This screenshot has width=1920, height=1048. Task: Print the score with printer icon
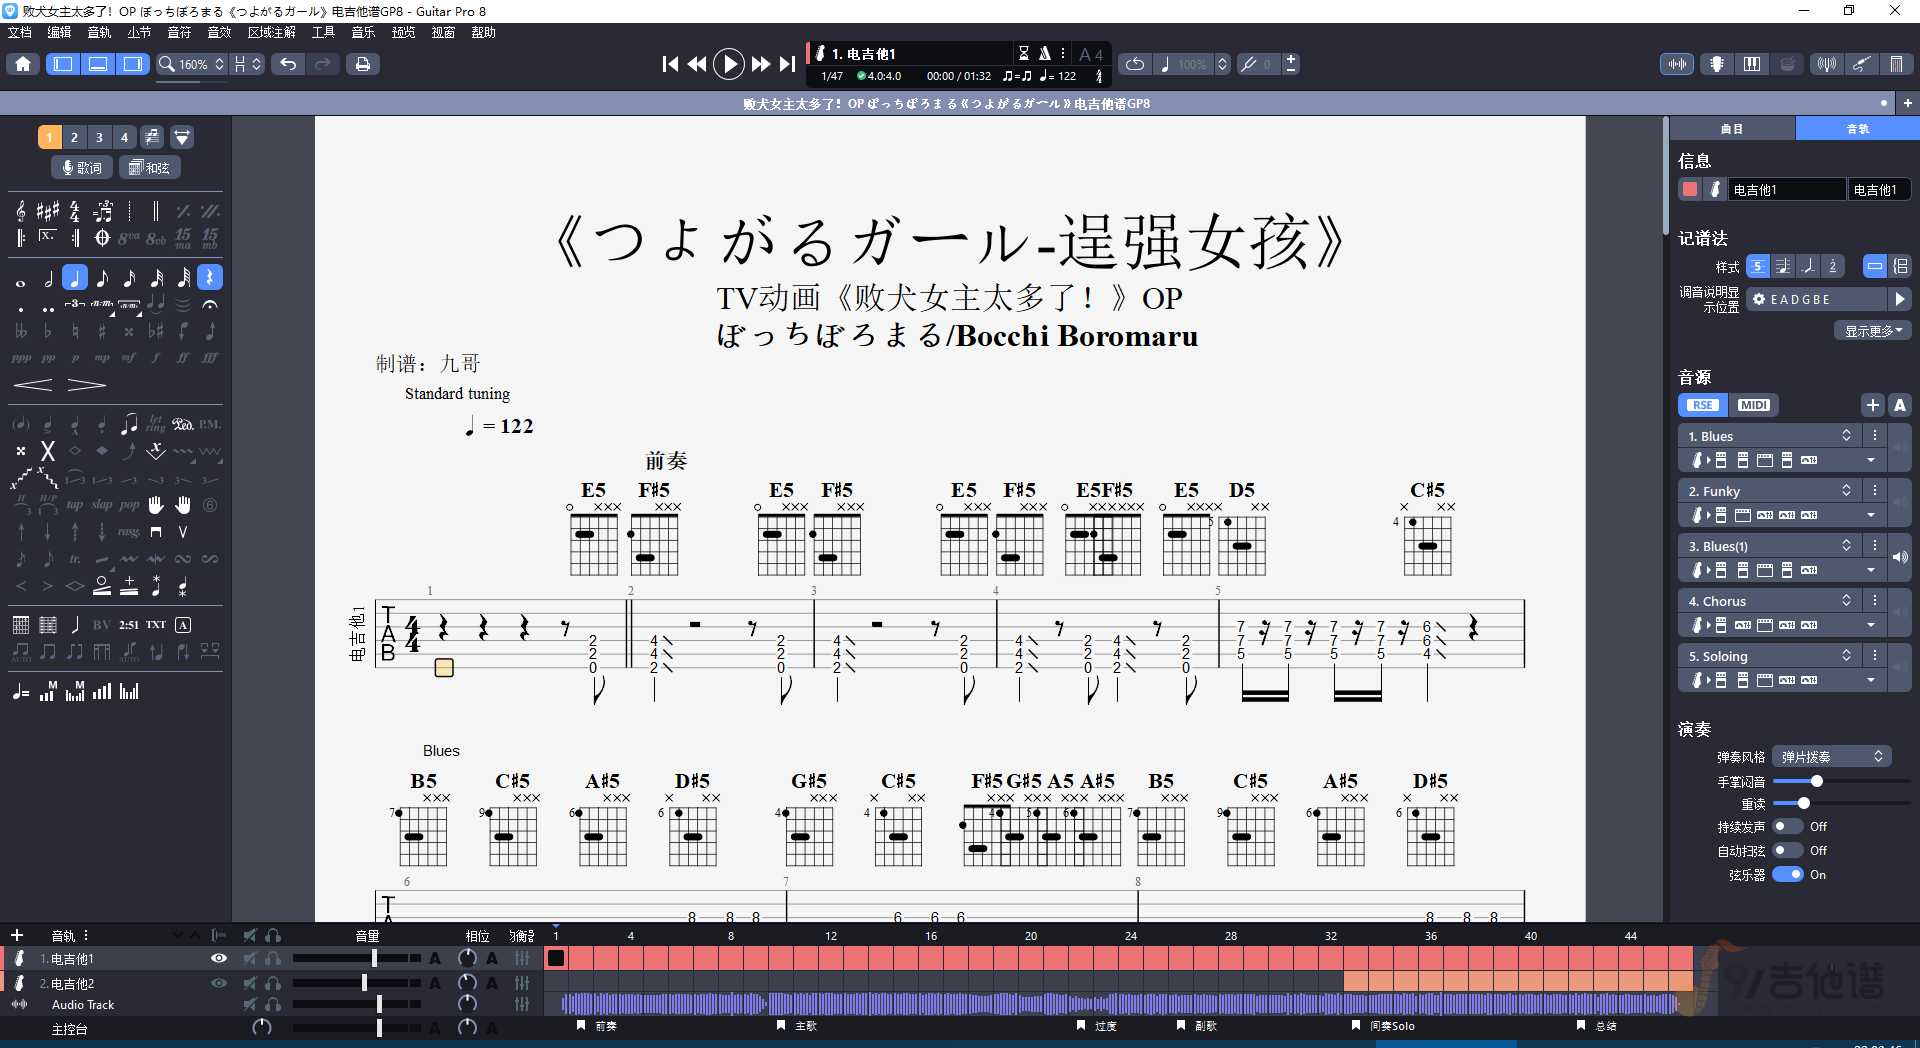362,64
